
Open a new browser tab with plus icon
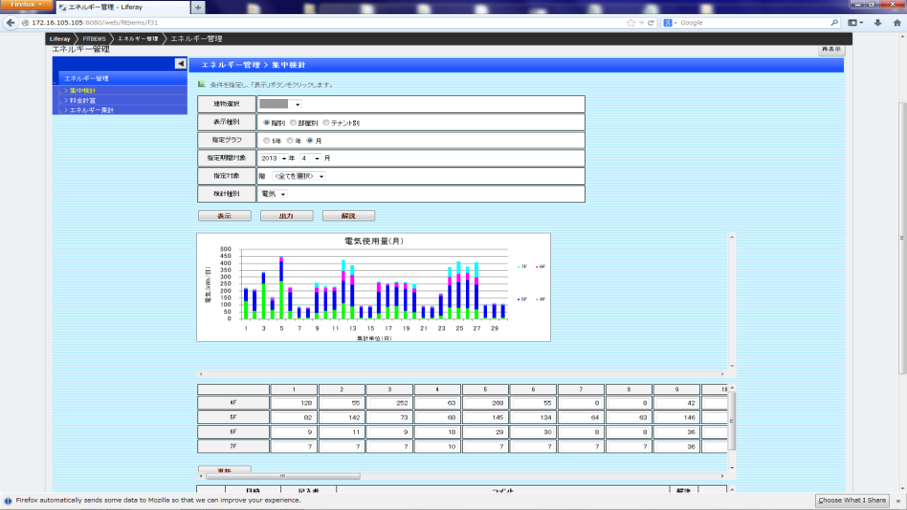pos(198,7)
